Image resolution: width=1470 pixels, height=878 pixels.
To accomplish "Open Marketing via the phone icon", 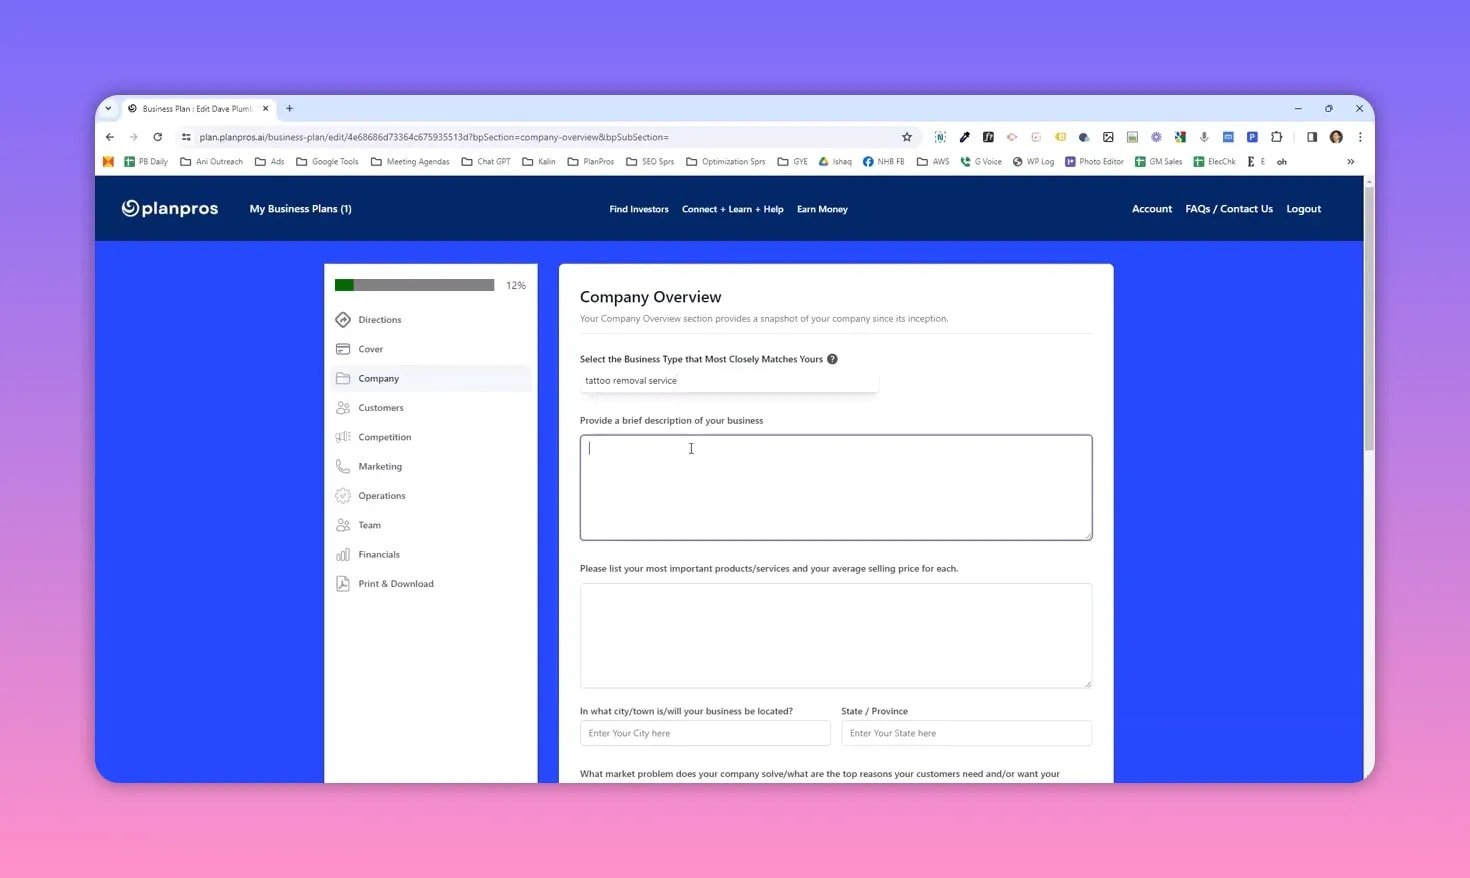I will tap(343, 466).
